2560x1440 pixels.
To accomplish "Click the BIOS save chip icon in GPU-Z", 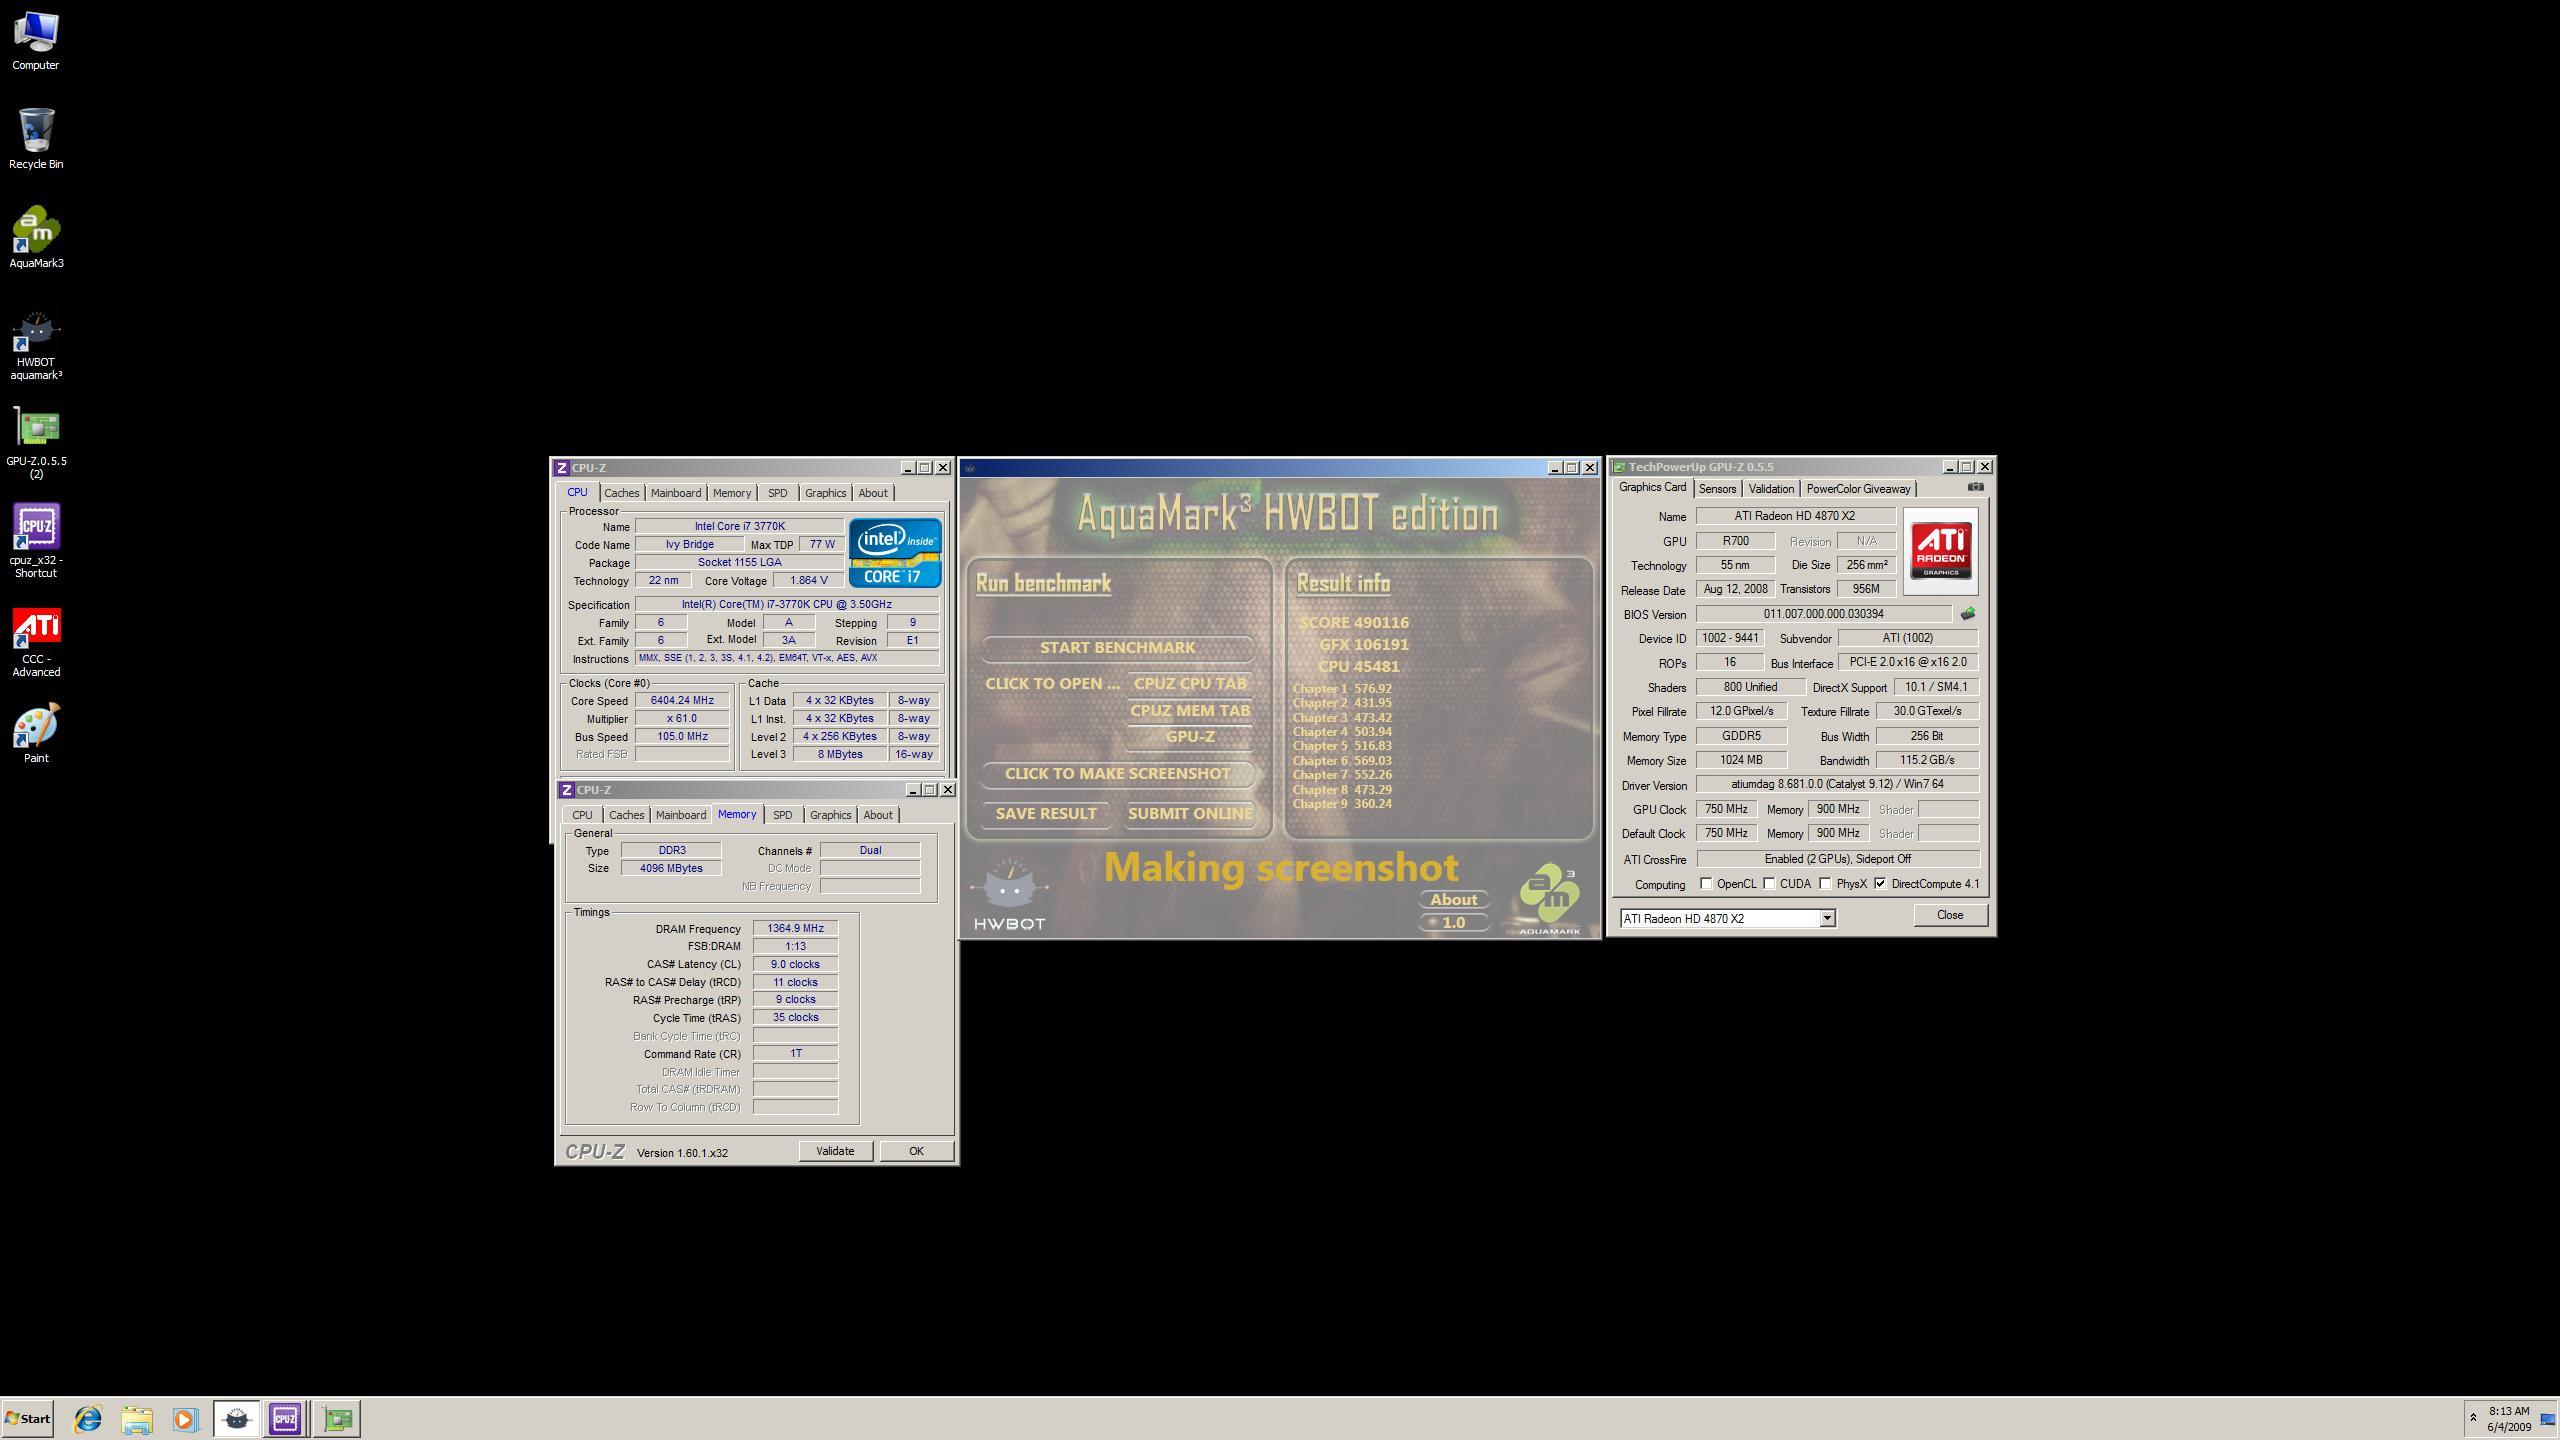I will click(x=1967, y=614).
